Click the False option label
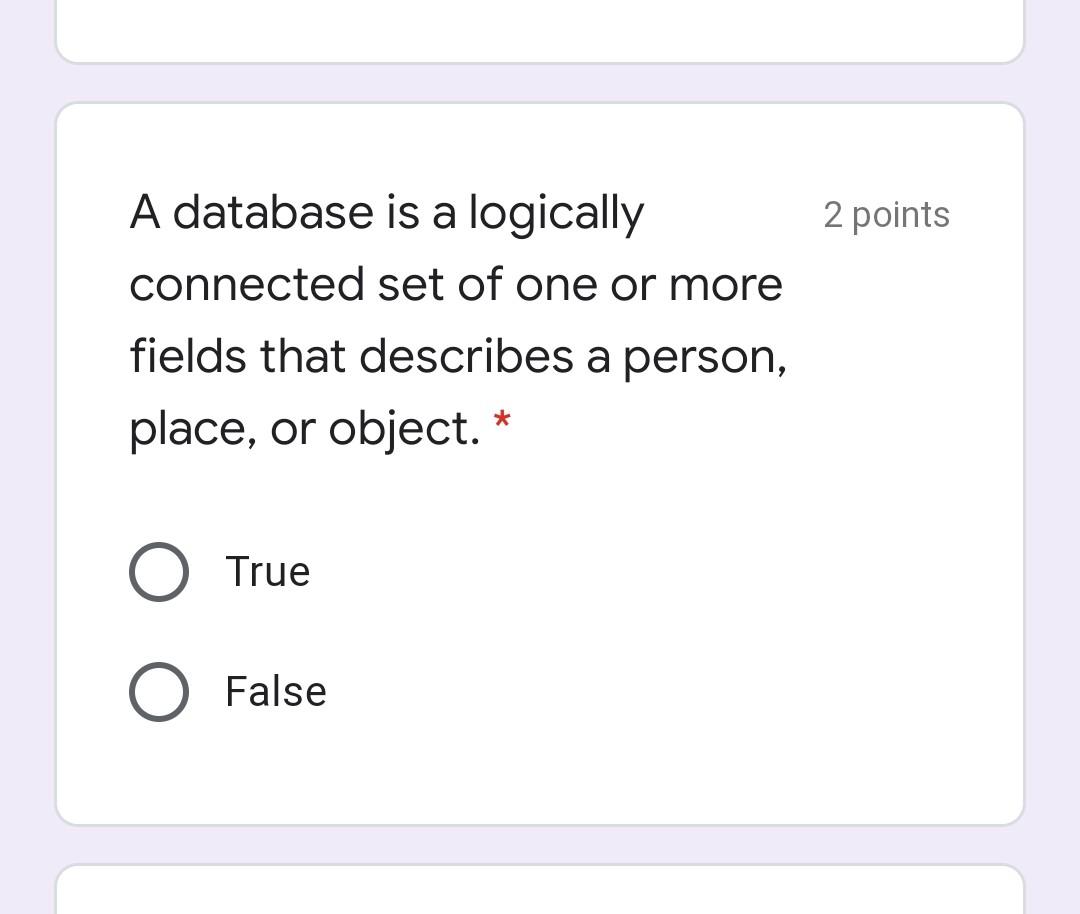 click(275, 690)
